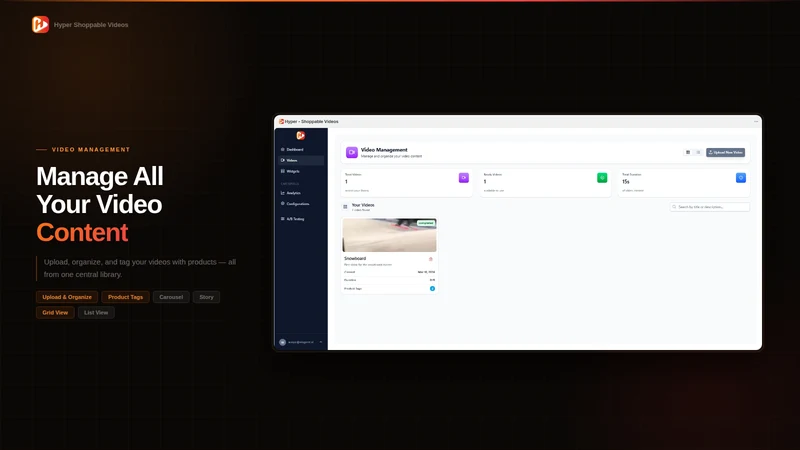Viewport: 800px width, 450px height.
Task: Click the window title bar Hyper icon
Action: pos(282,121)
